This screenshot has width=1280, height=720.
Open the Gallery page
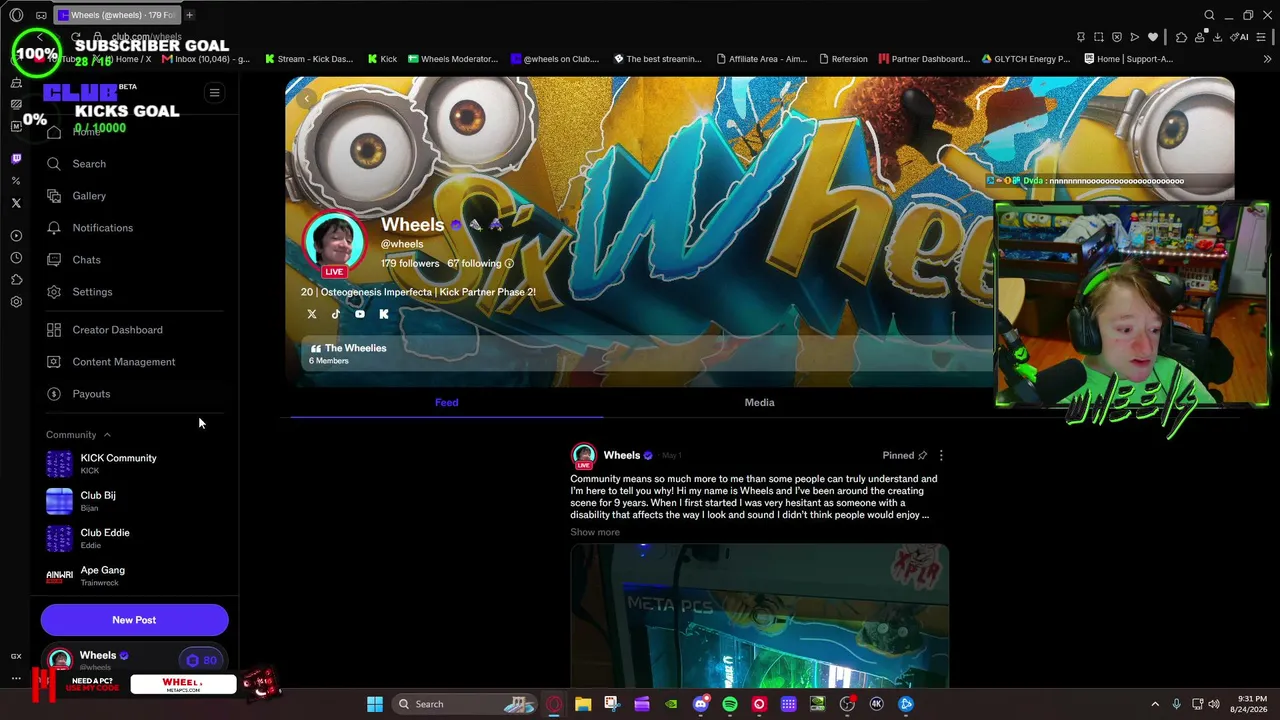[x=89, y=196]
